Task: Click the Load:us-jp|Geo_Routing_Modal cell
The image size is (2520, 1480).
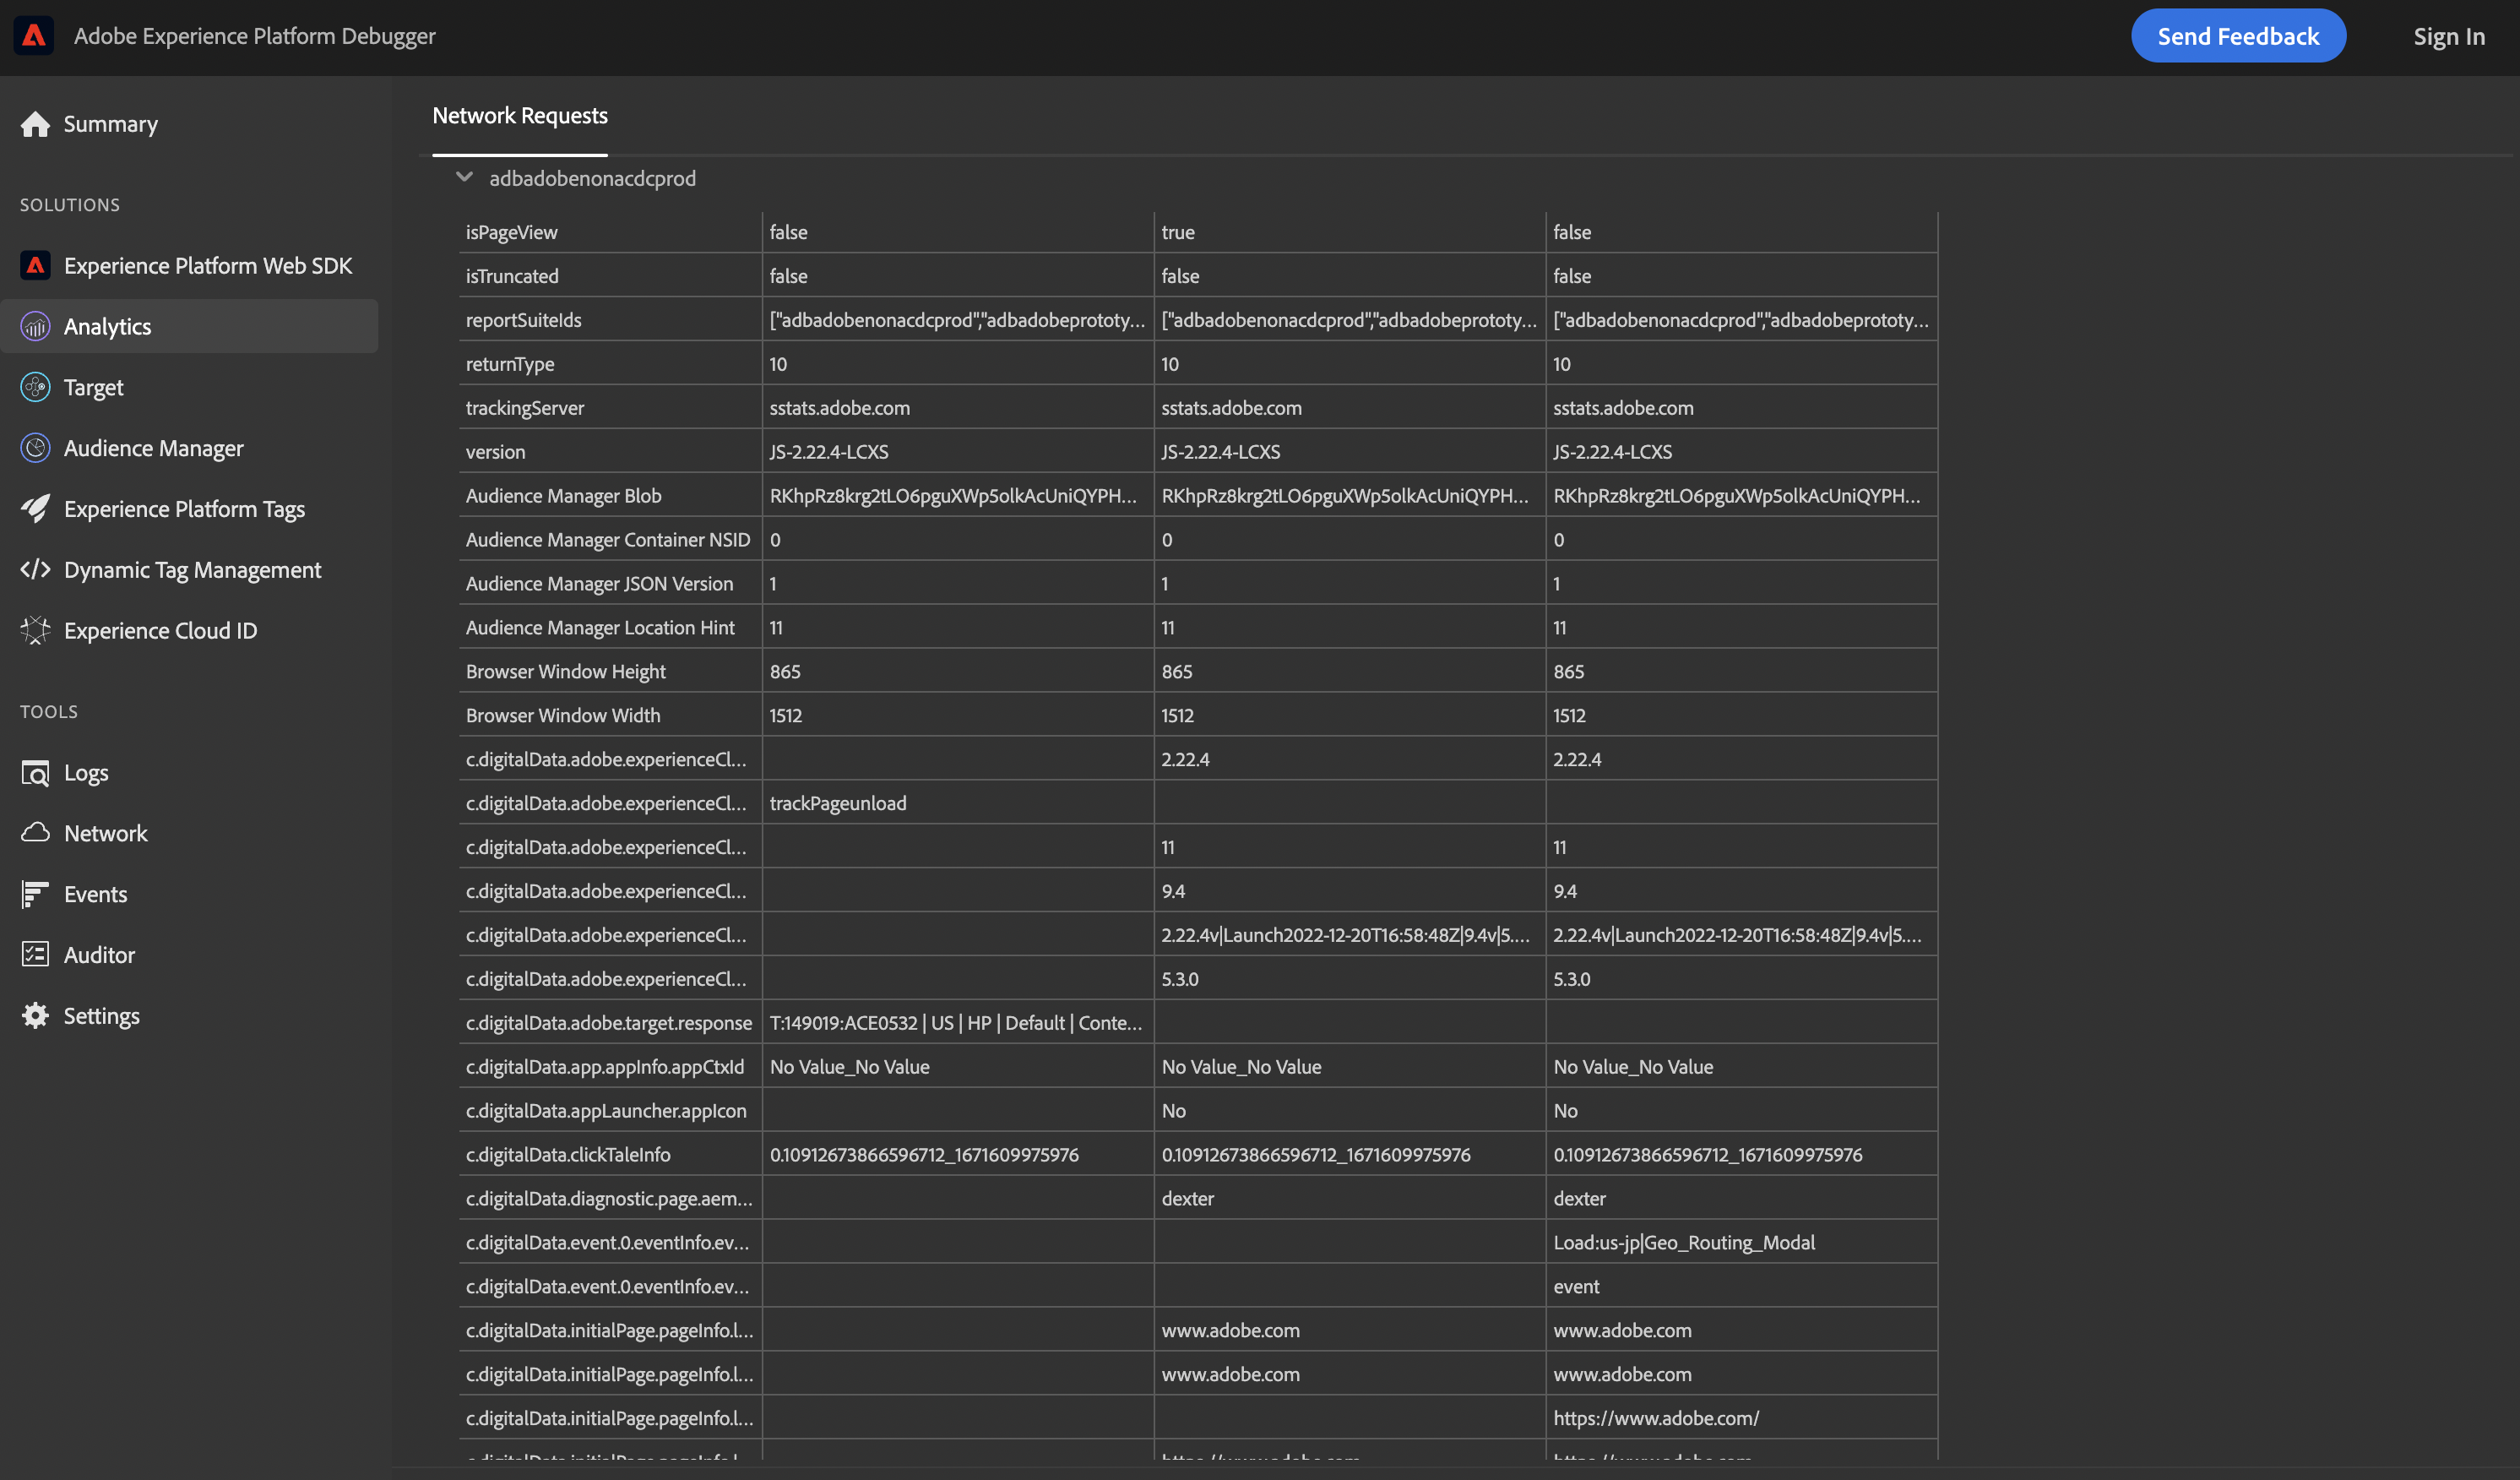Action: [x=1684, y=1243]
